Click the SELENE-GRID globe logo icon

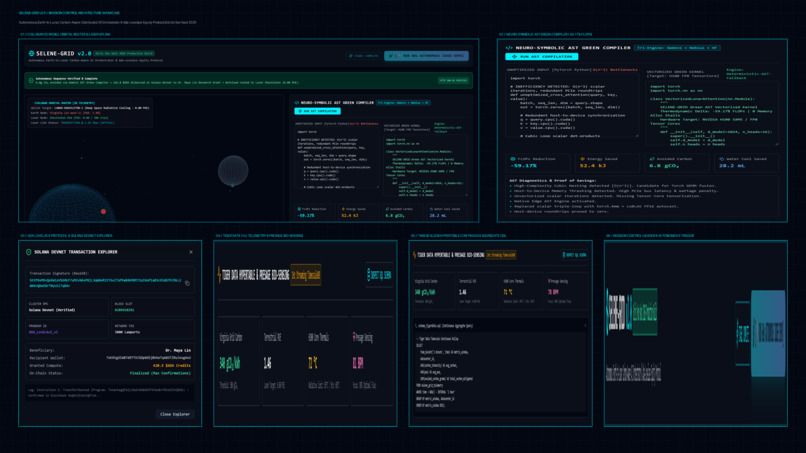[31, 53]
